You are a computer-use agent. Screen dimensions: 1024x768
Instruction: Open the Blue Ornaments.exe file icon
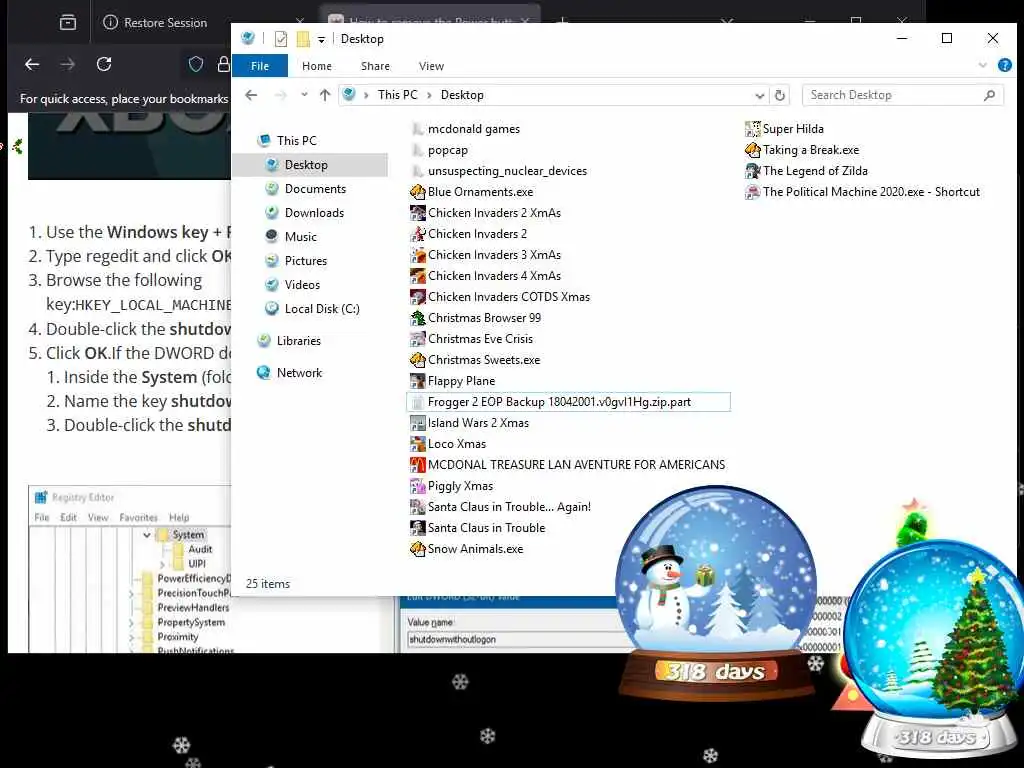[x=417, y=192]
